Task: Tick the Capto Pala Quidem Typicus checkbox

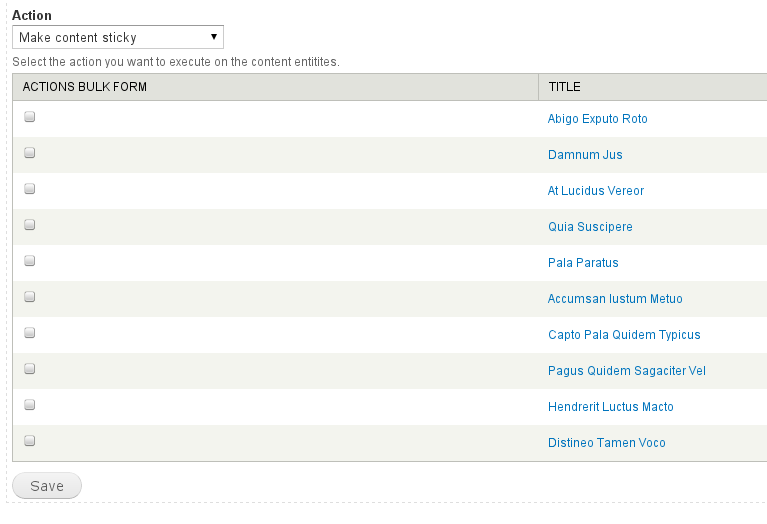Action: 30,333
